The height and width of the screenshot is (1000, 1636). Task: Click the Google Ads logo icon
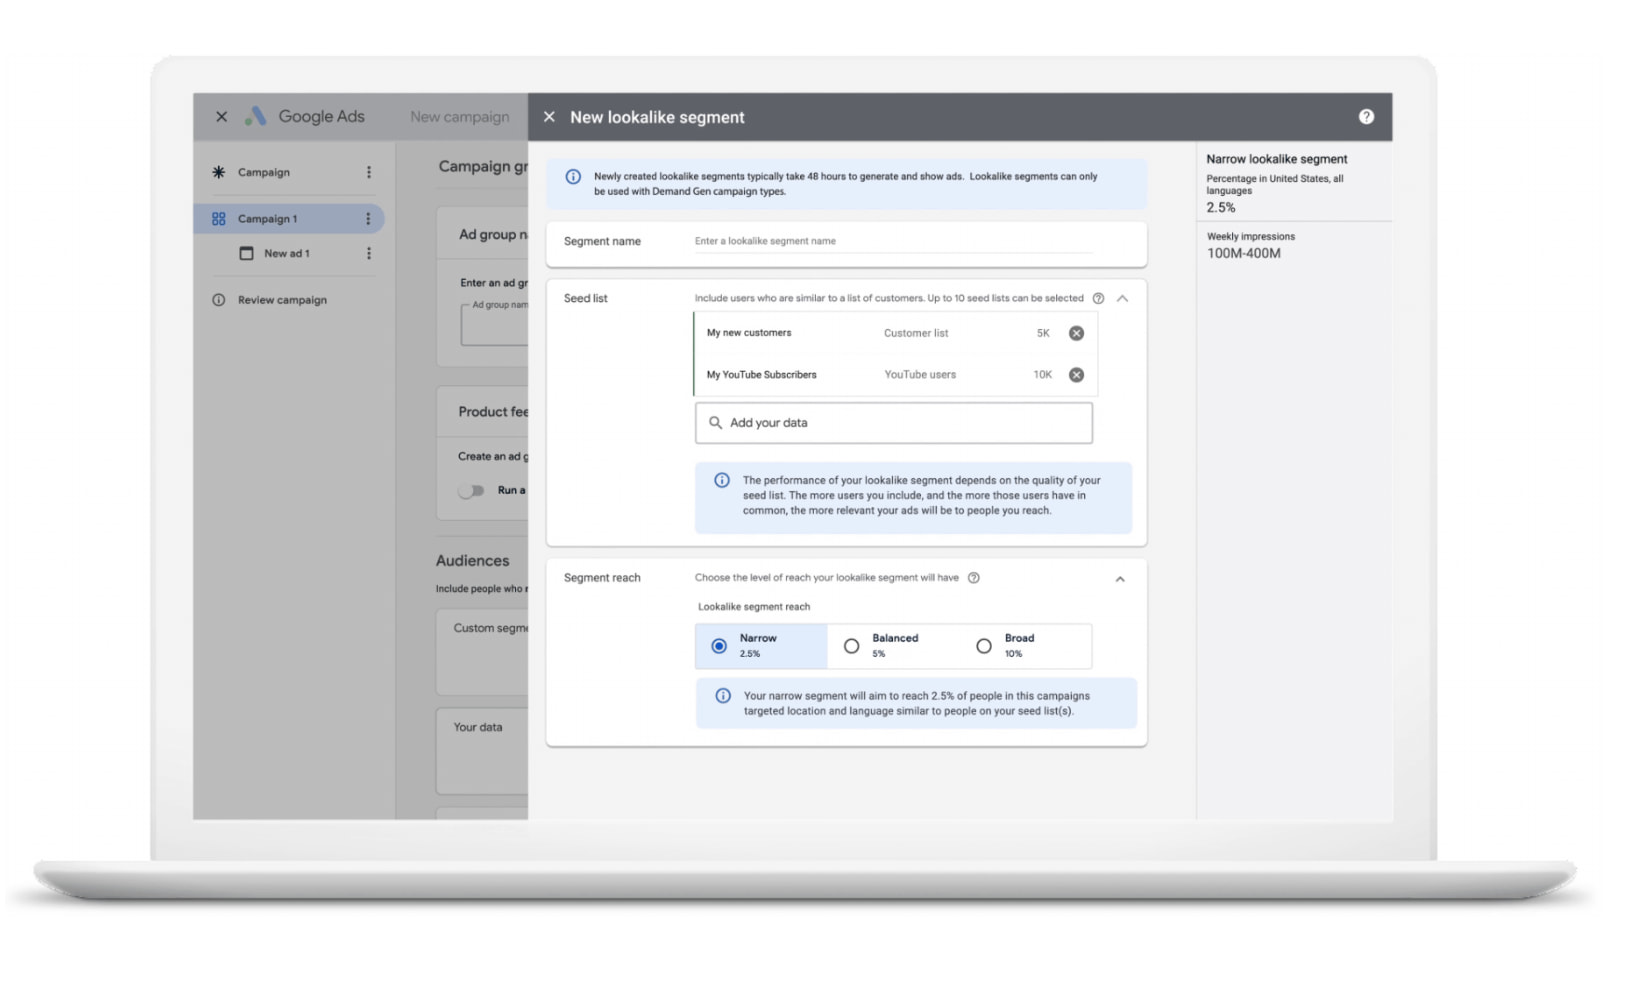[256, 117]
